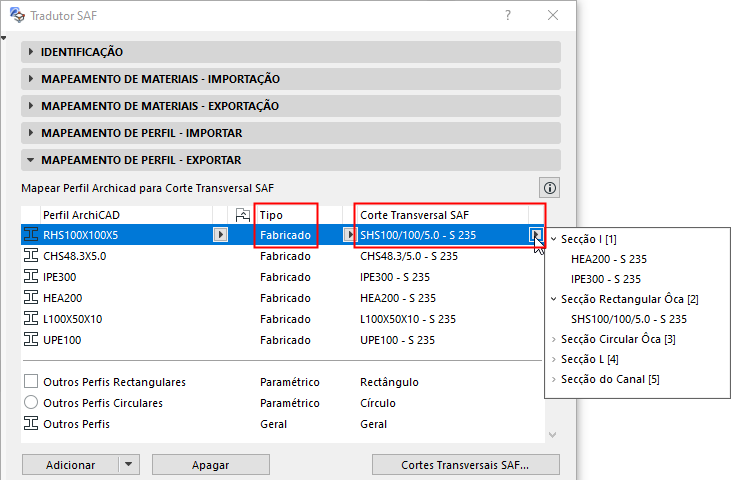Image resolution: width=731 pixels, height=480 pixels.
Task: Click Geral type cell of Outros Perfis
Action: click(273, 424)
